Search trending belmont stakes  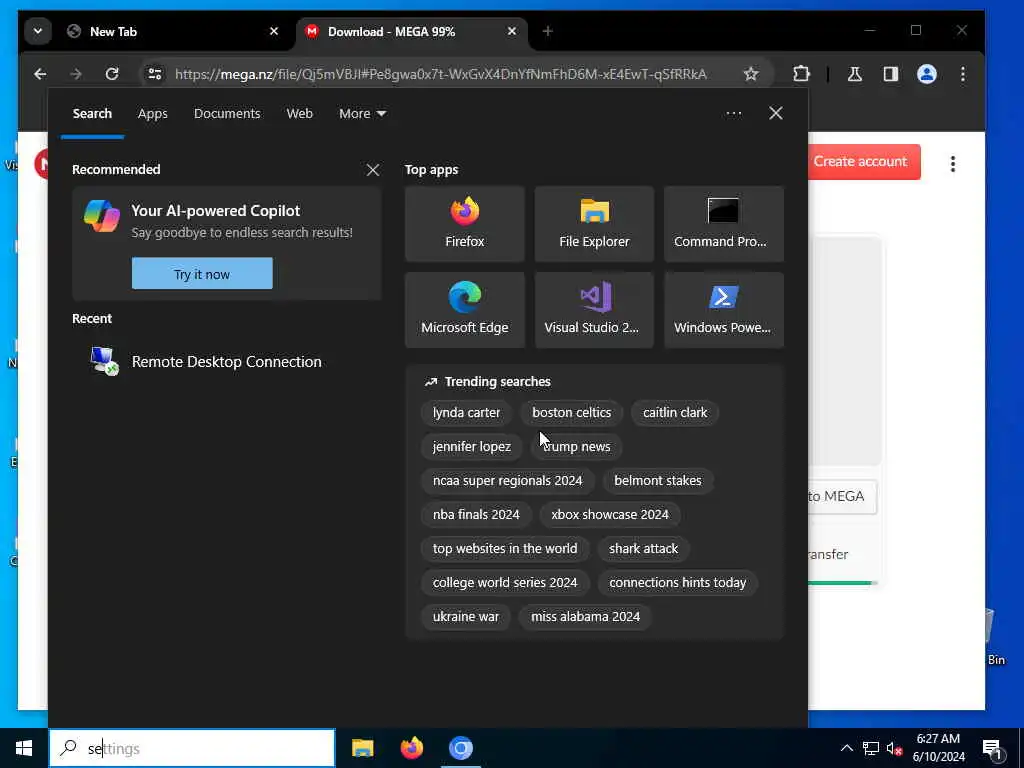(x=658, y=481)
